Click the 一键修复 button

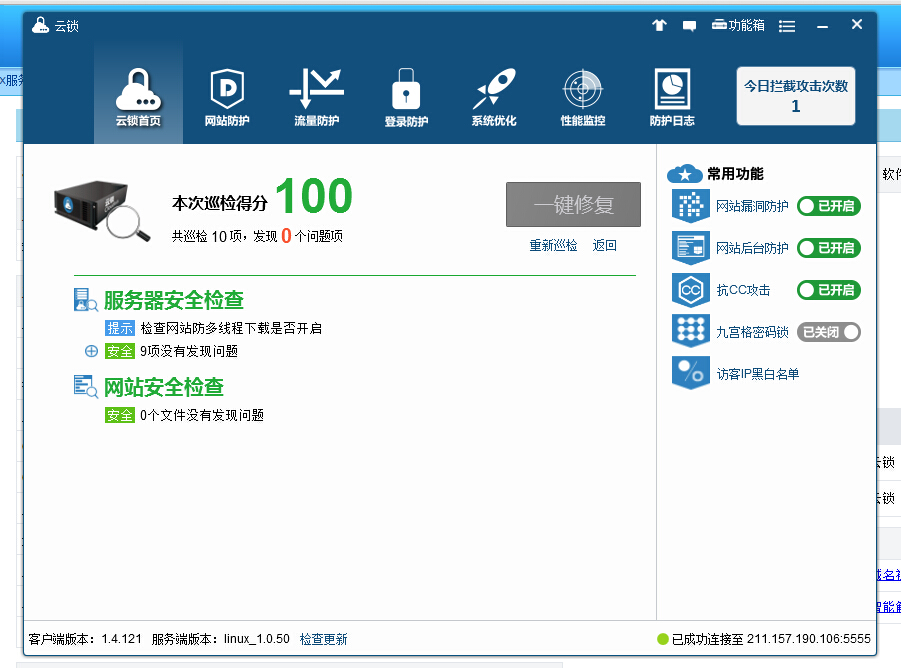(x=573, y=204)
